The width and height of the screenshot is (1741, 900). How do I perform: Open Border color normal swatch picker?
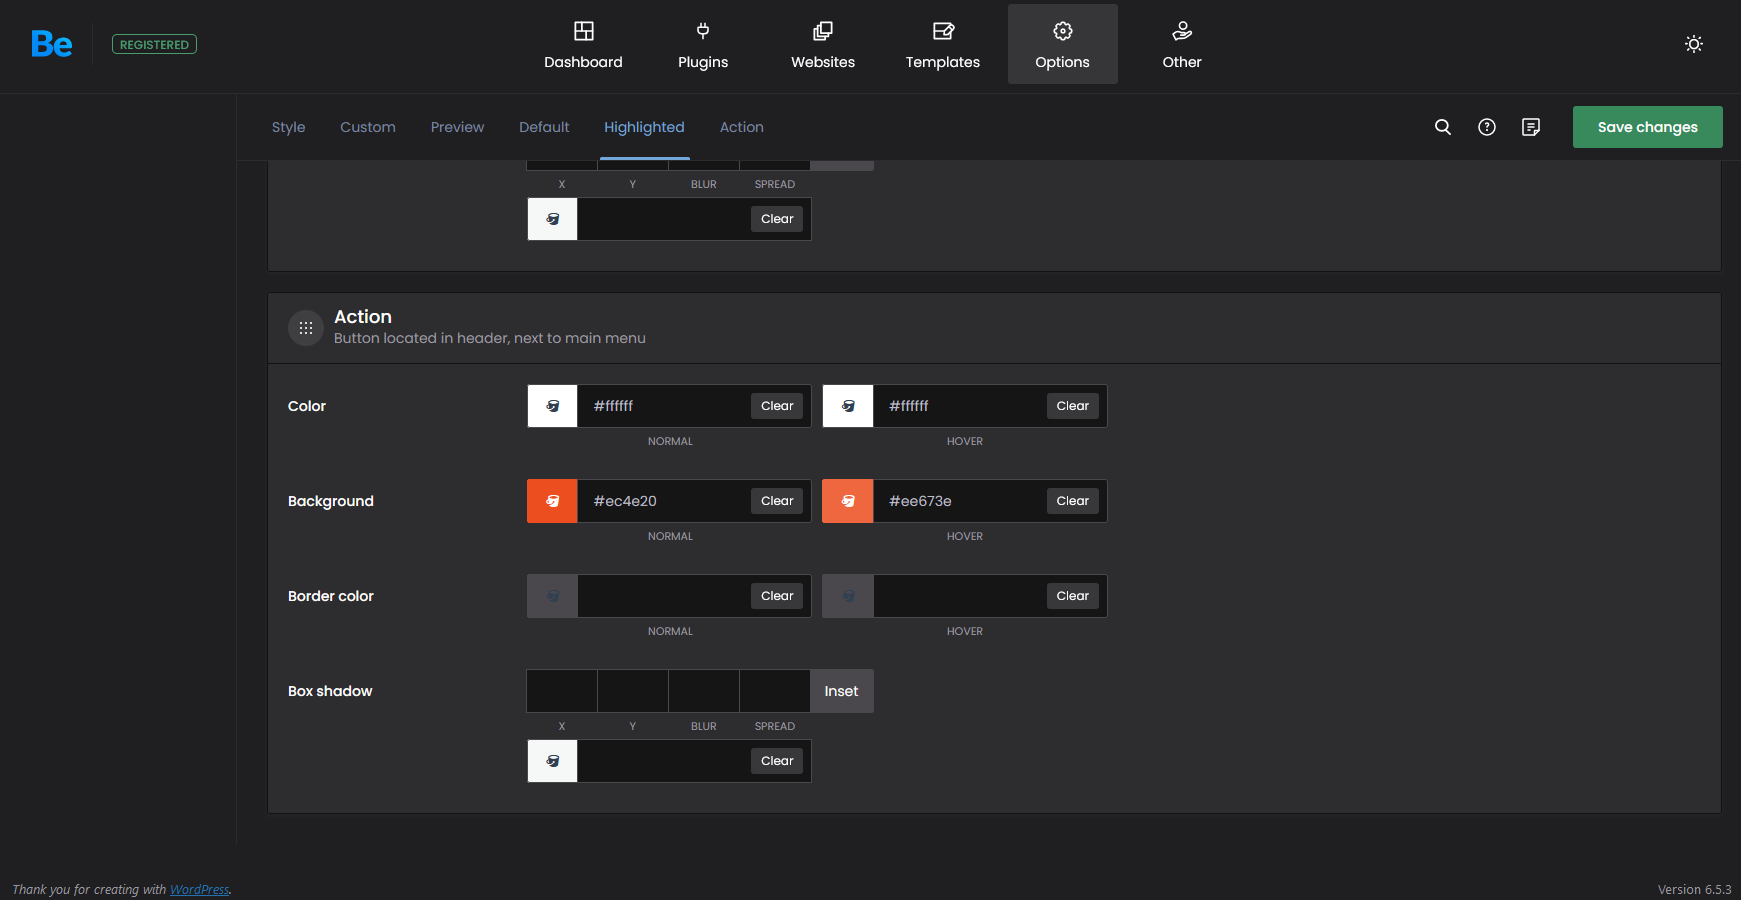553,596
